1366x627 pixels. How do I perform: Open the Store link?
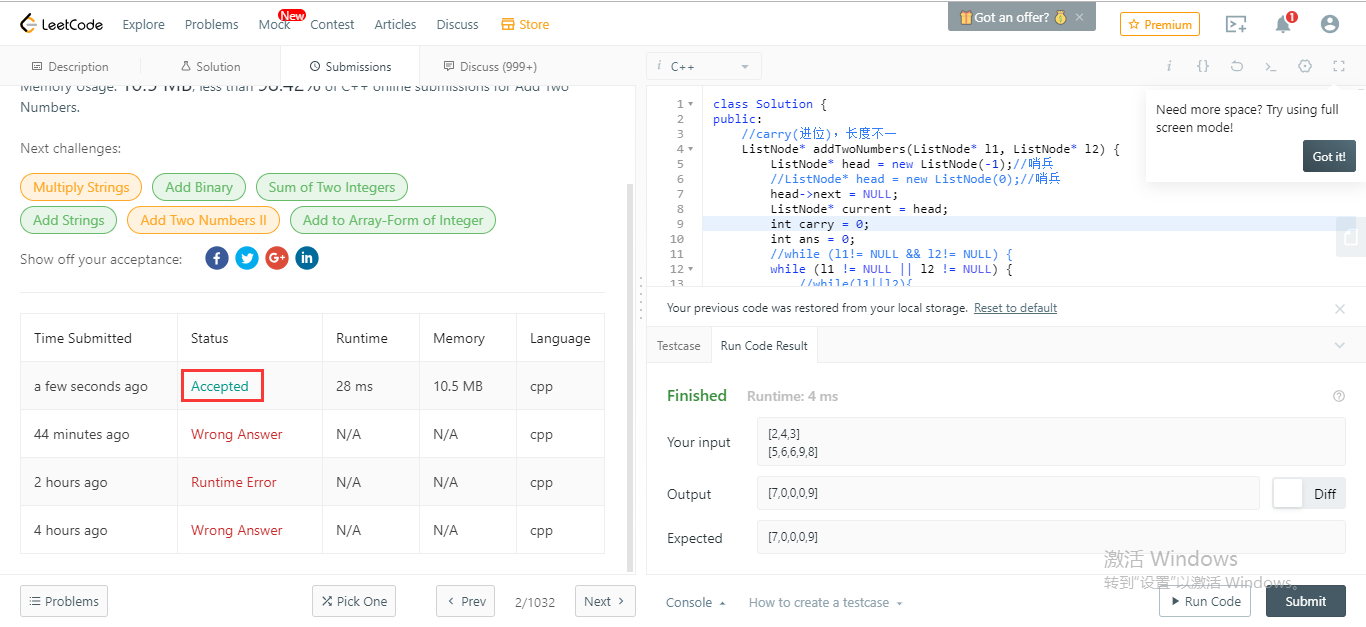pos(525,24)
